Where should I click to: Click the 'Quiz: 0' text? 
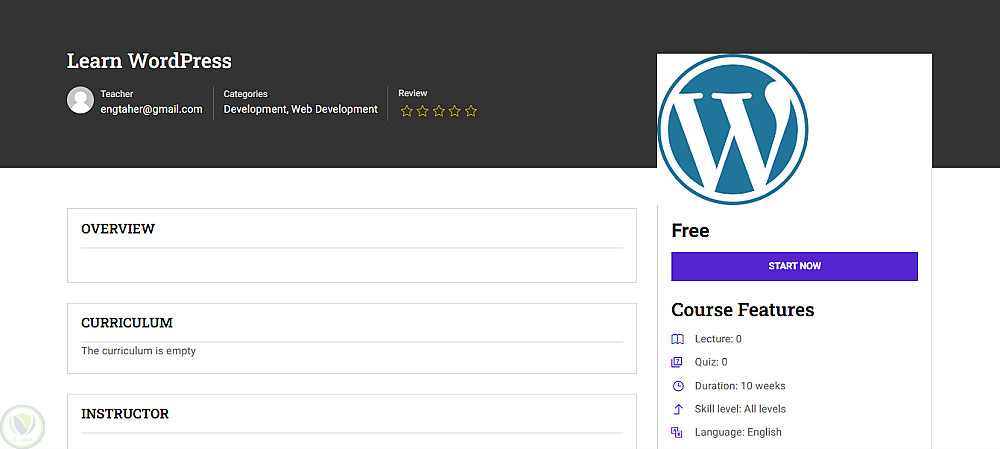click(711, 362)
